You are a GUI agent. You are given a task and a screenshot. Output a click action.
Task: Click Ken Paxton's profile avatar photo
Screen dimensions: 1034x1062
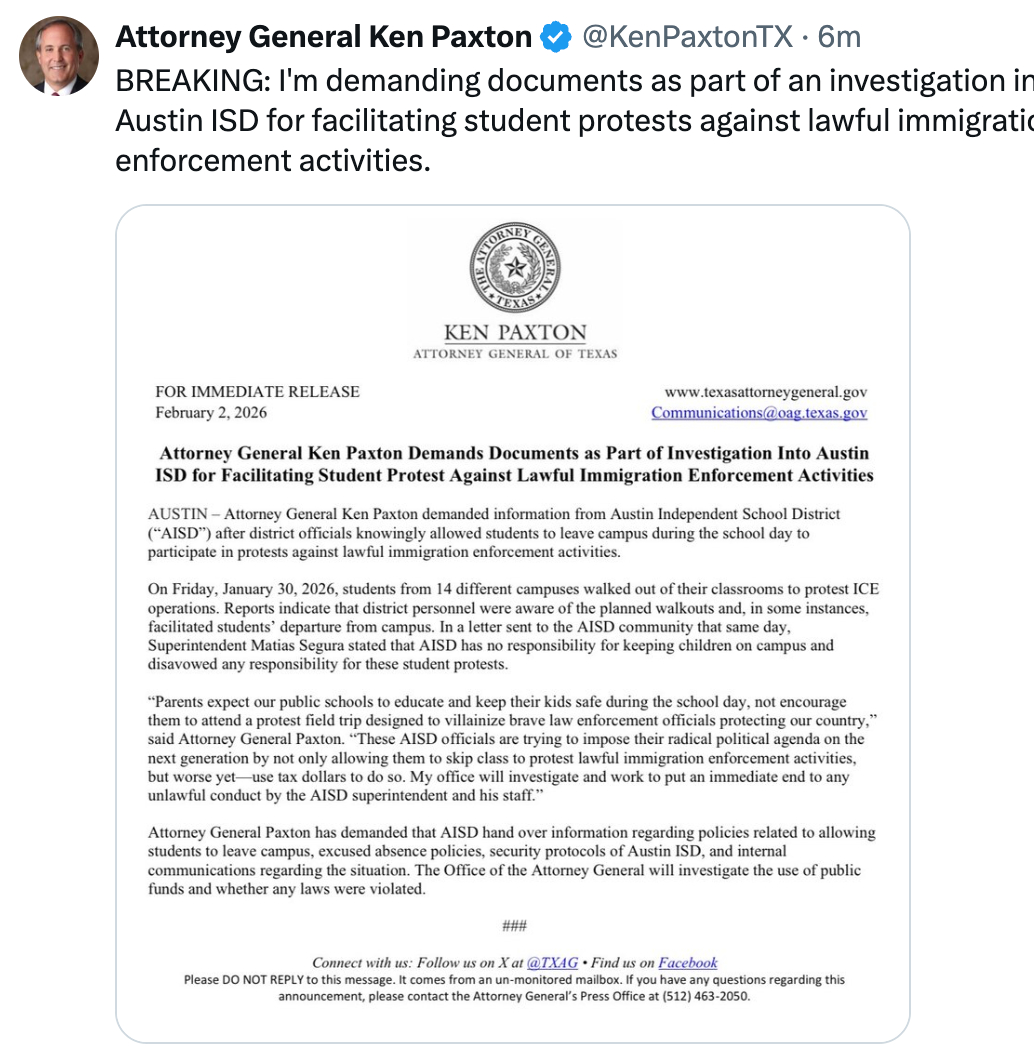point(59,56)
